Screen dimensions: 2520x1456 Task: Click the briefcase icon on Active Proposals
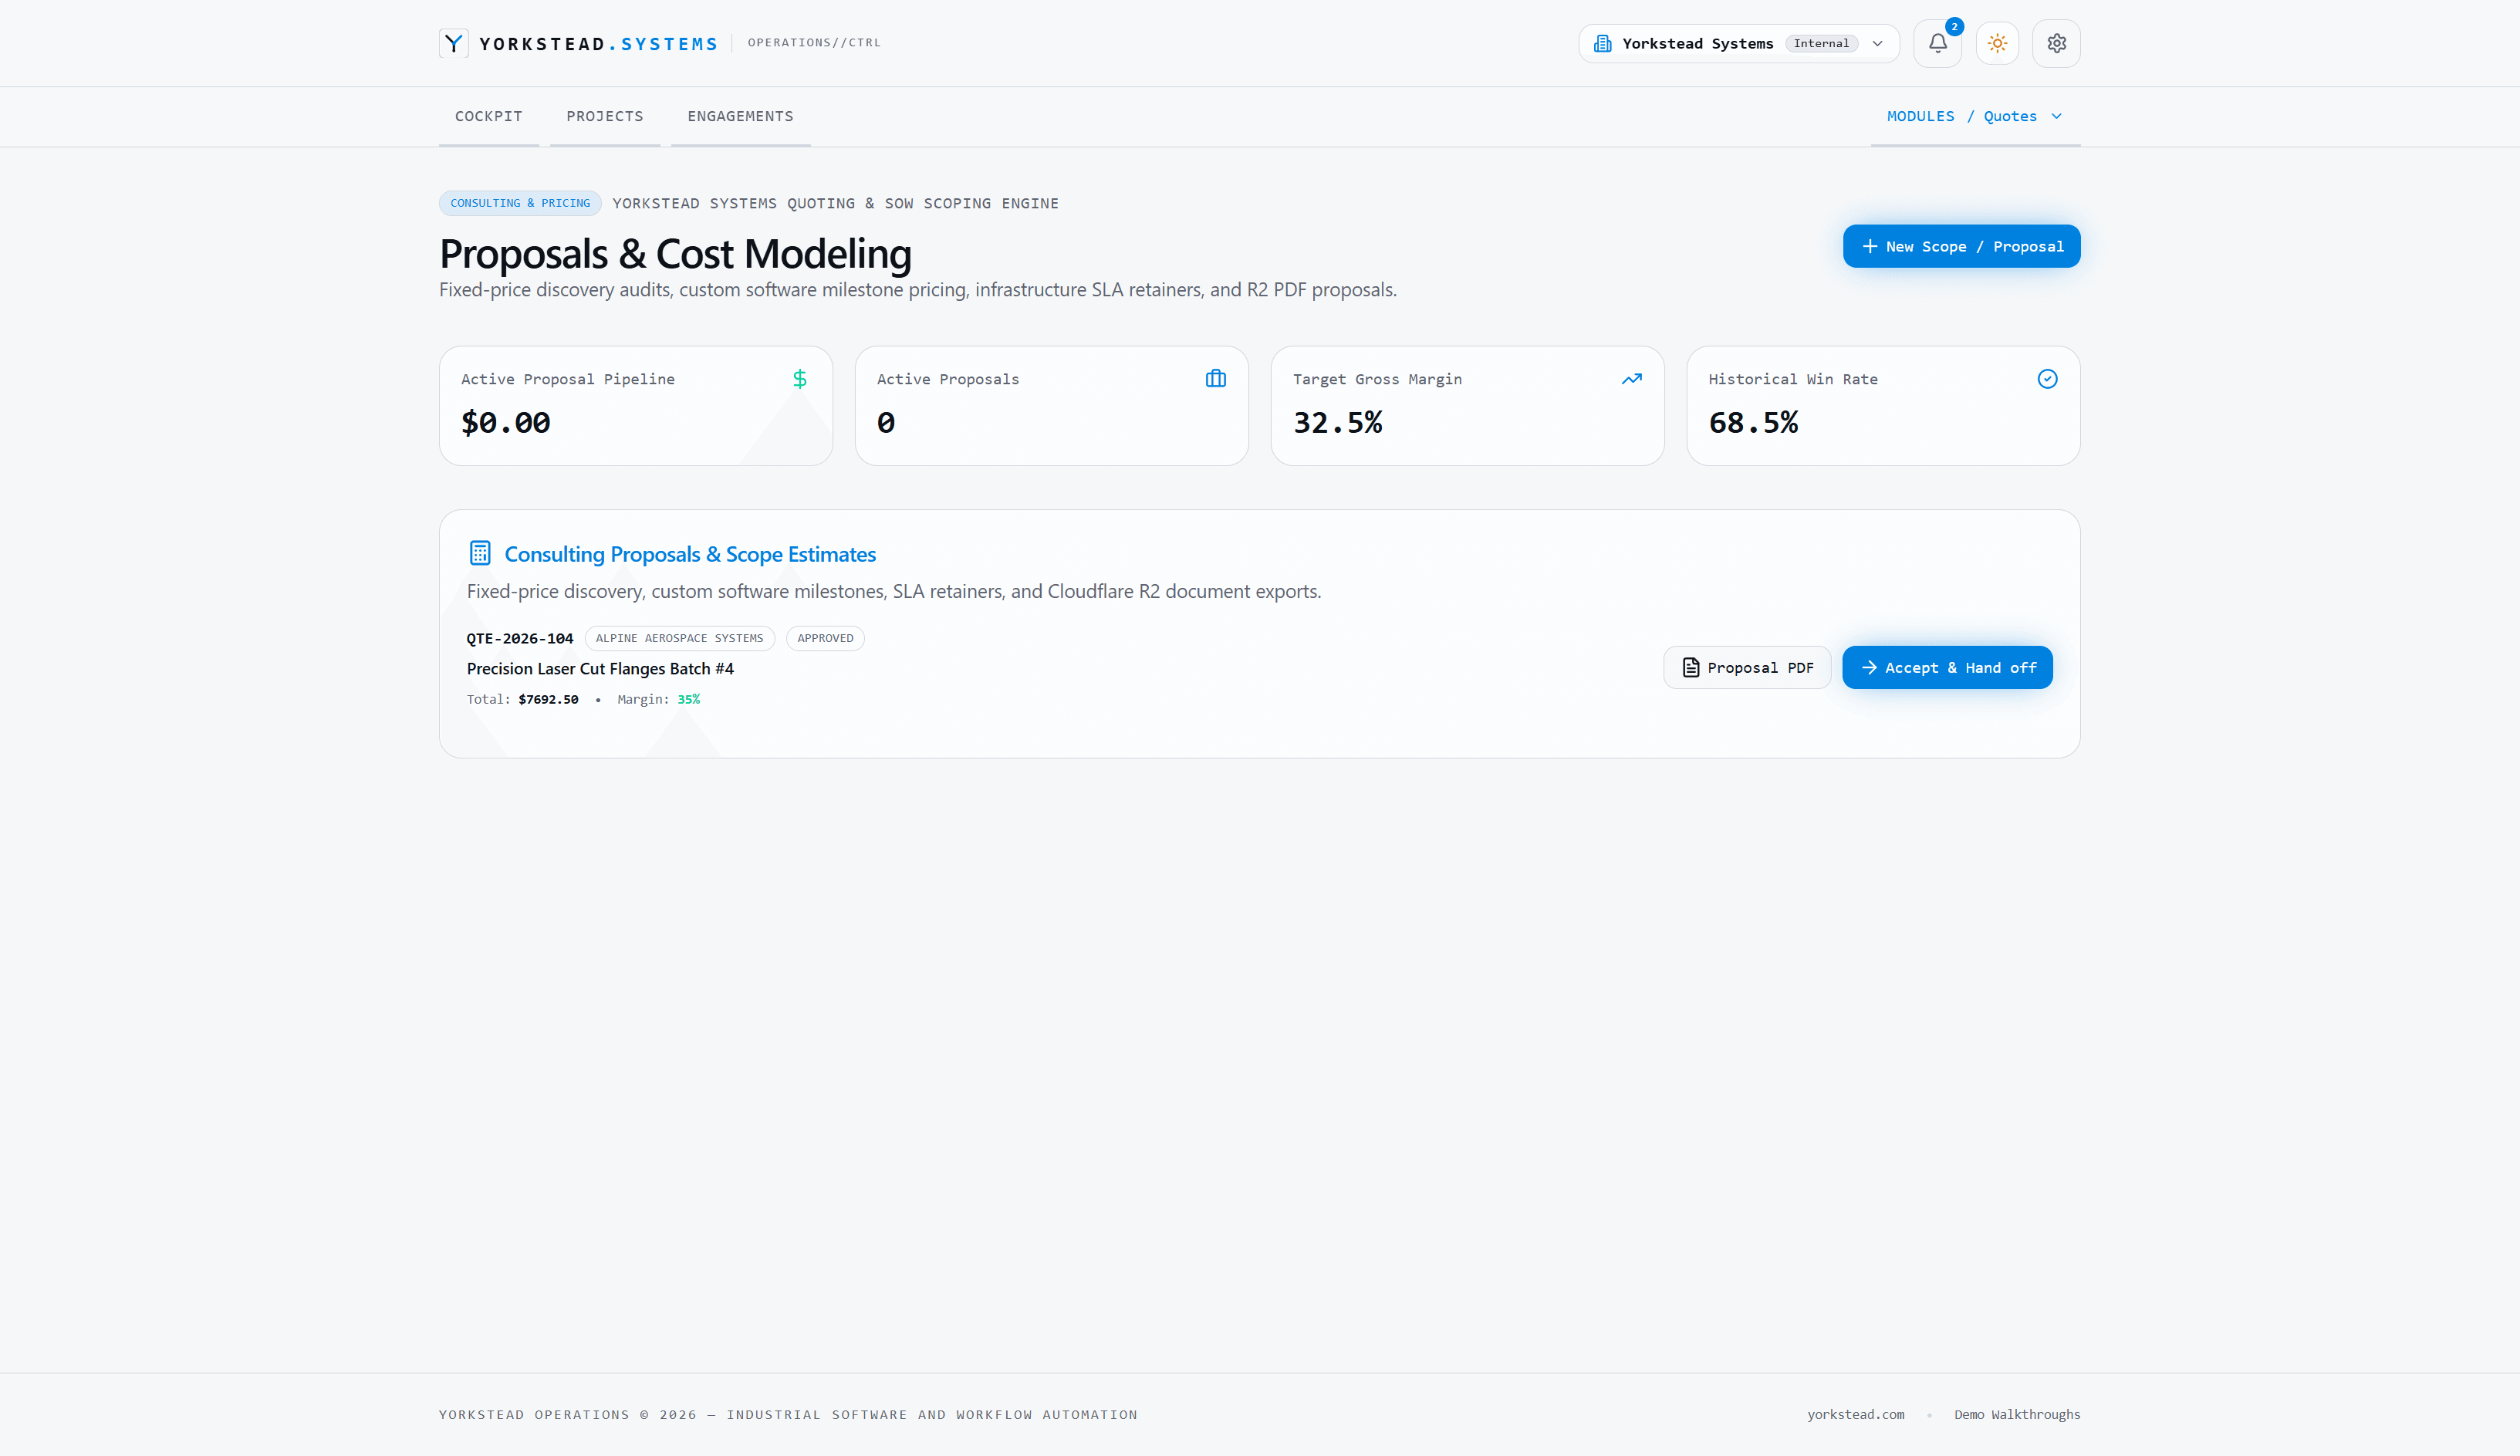pyautogui.click(x=1215, y=379)
